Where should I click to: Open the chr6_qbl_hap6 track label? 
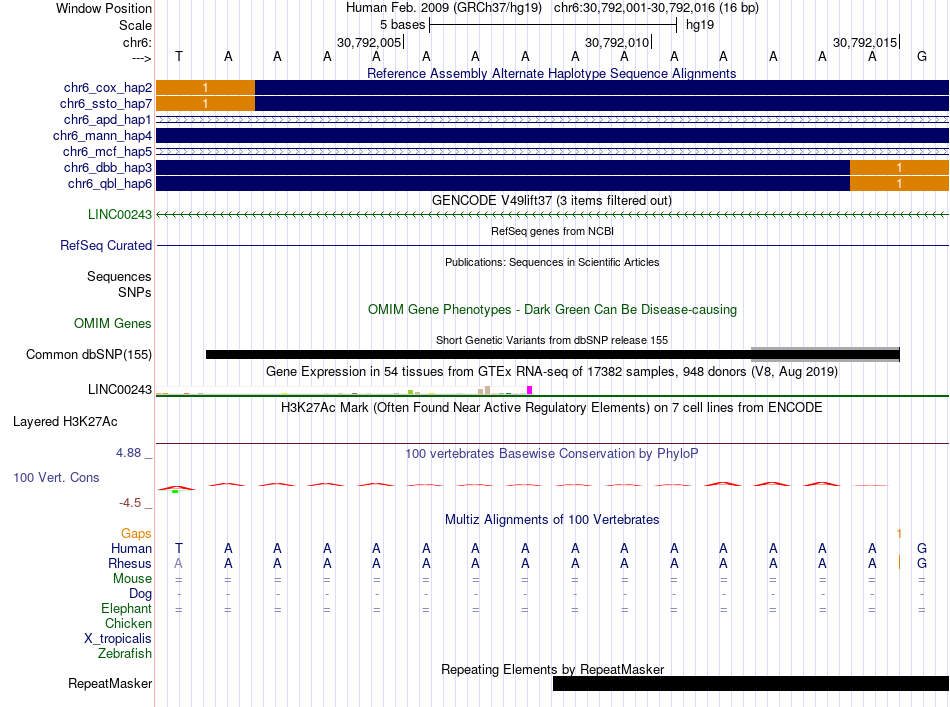coord(110,184)
